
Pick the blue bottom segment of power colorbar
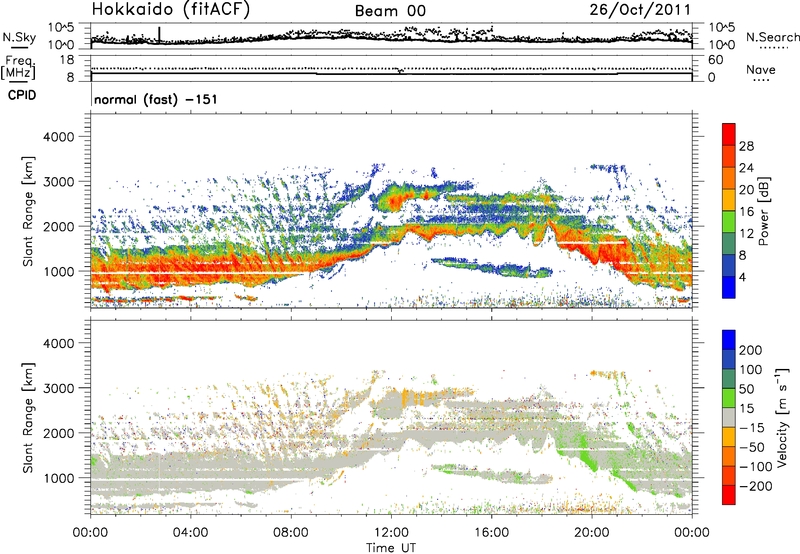tap(729, 287)
